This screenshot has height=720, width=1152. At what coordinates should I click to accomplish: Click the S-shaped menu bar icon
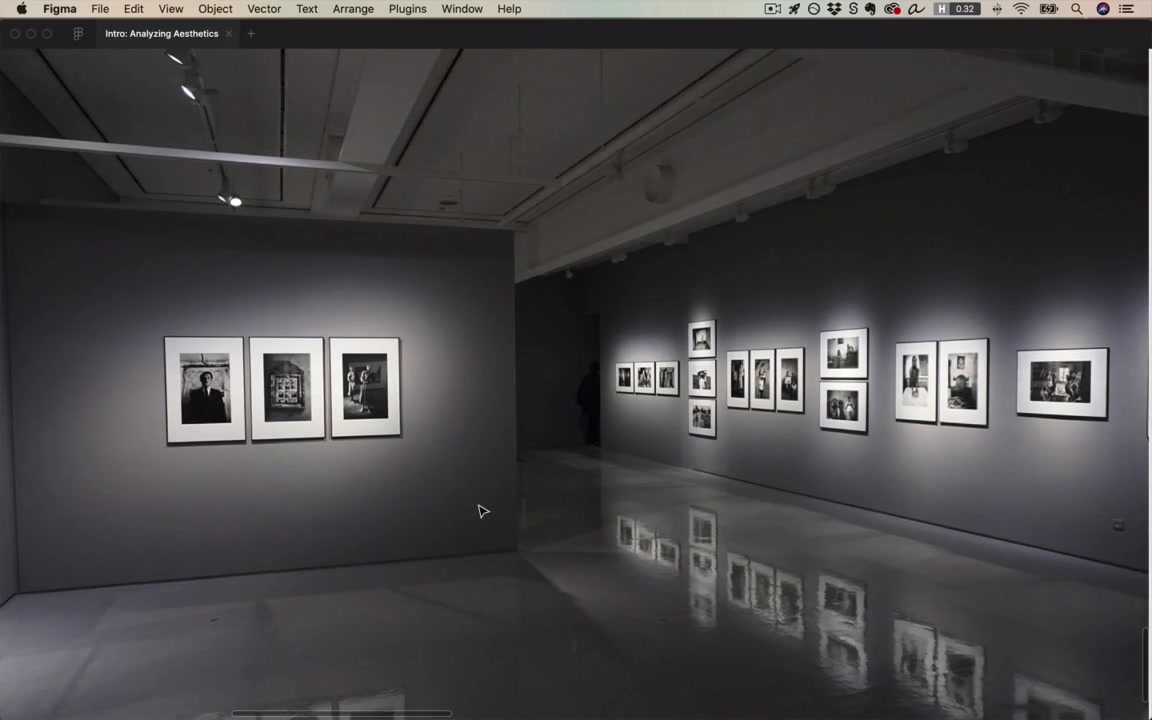point(853,9)
